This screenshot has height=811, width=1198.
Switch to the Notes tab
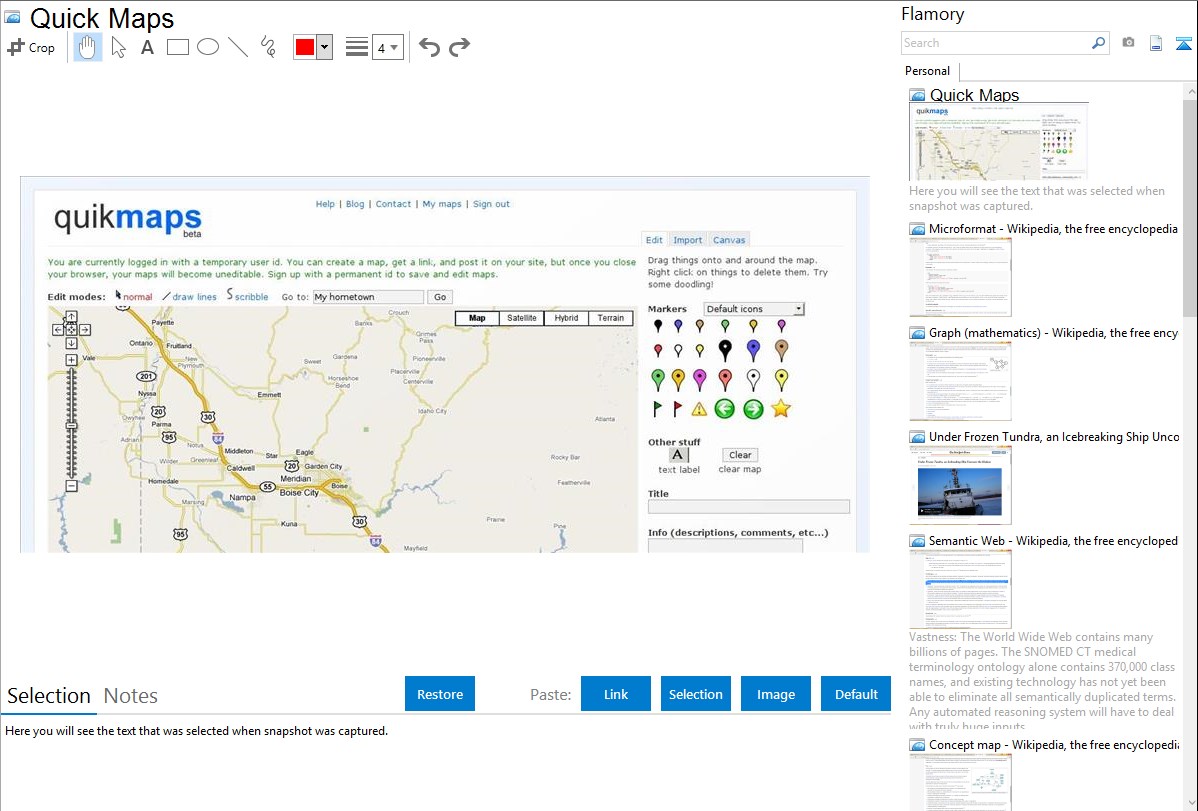131,696
